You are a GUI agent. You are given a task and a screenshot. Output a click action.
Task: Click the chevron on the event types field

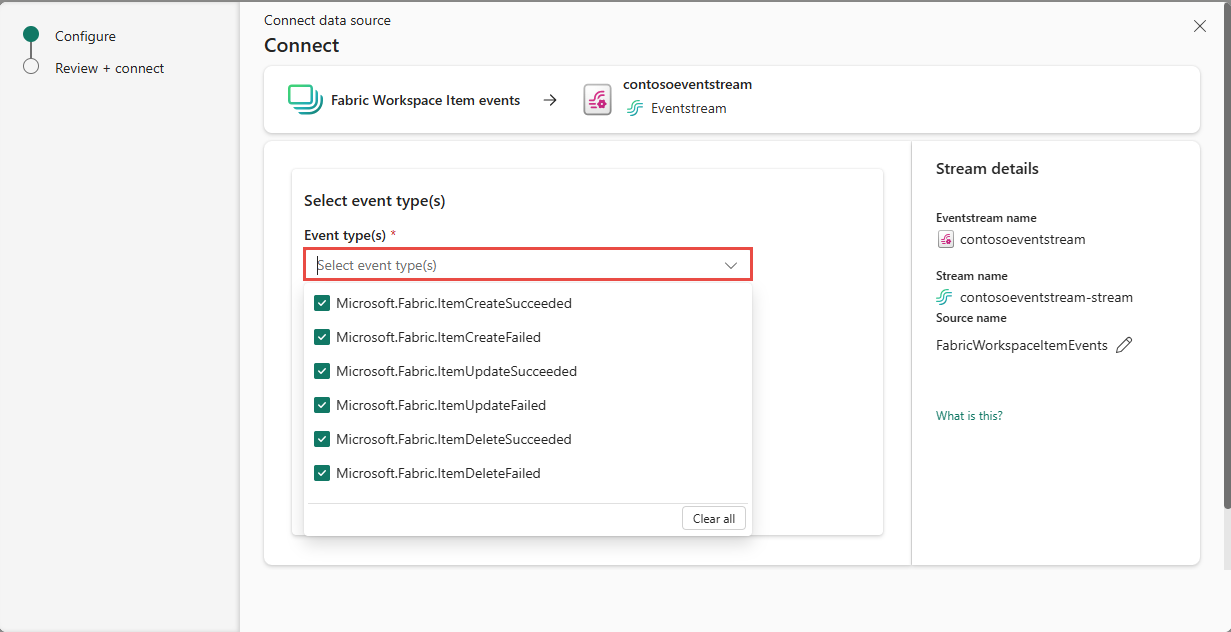[x=730, y=264]
